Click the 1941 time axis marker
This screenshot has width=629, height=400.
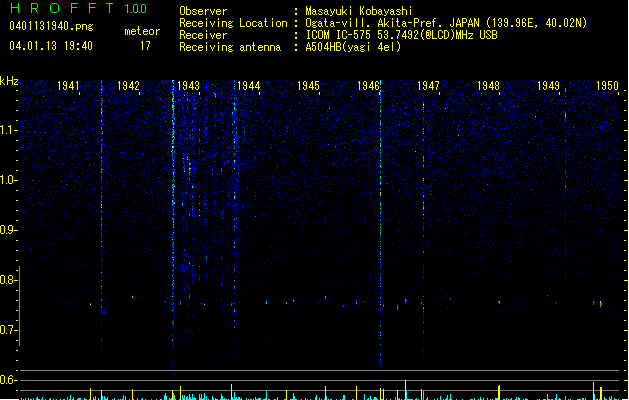68,86
